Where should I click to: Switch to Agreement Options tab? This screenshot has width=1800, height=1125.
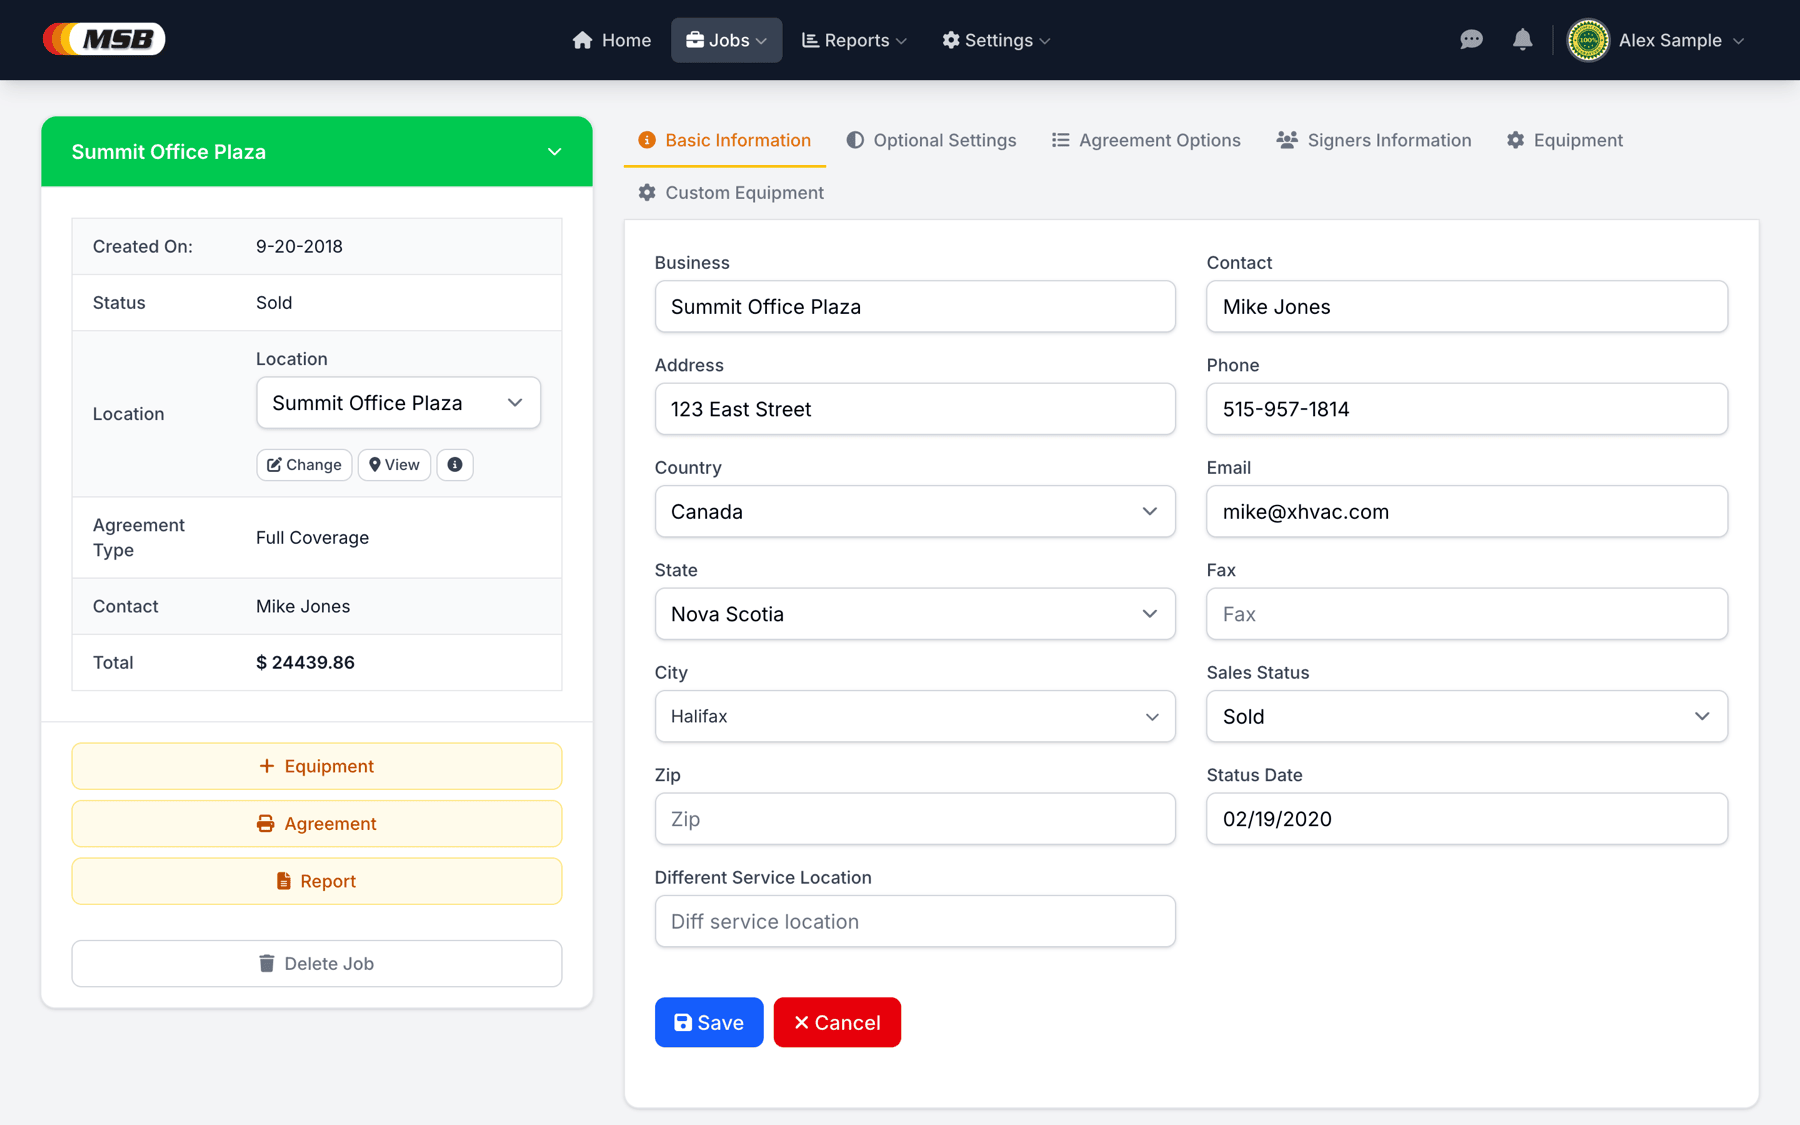(1146, 141)
